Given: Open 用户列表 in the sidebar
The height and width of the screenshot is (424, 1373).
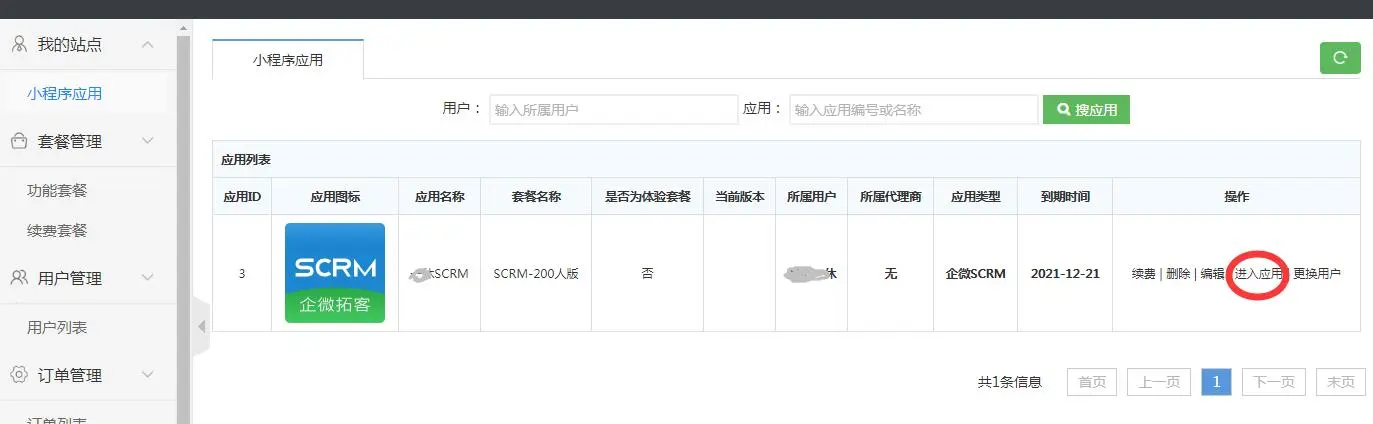Looking at the screenshot, I should (57, 327).
